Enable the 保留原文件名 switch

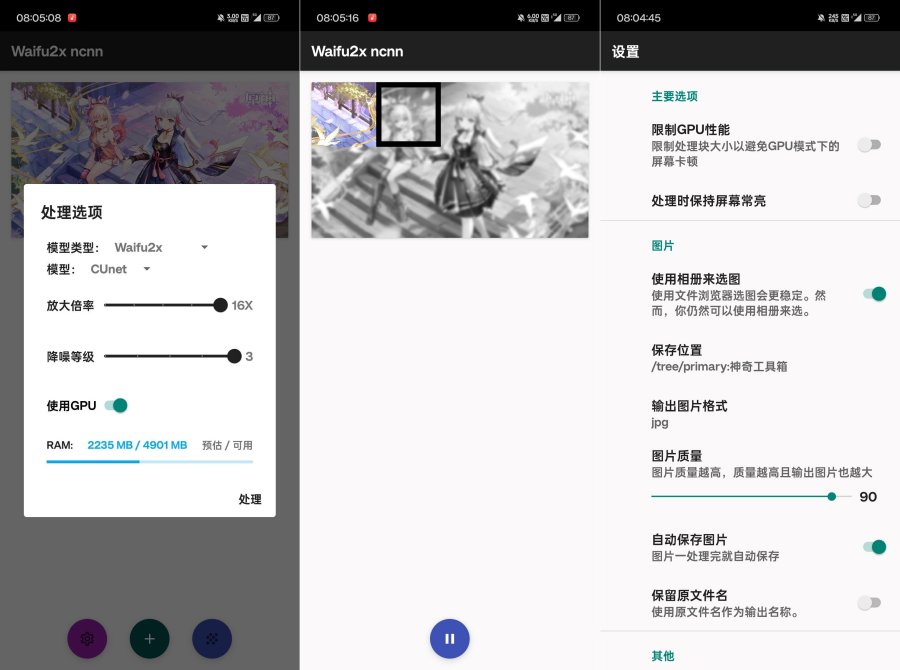point(869,603)
